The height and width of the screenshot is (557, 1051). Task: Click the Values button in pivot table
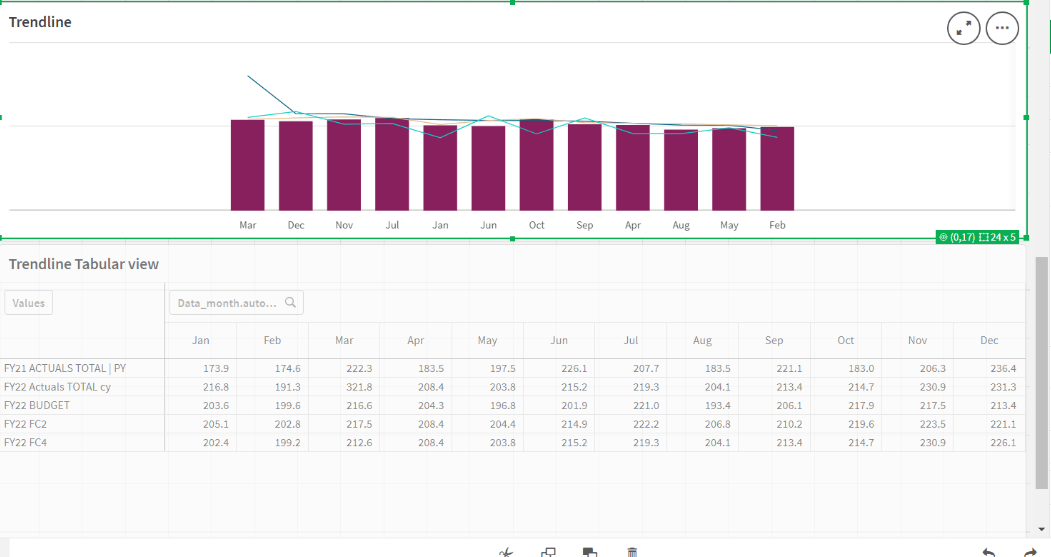point(28,303)
